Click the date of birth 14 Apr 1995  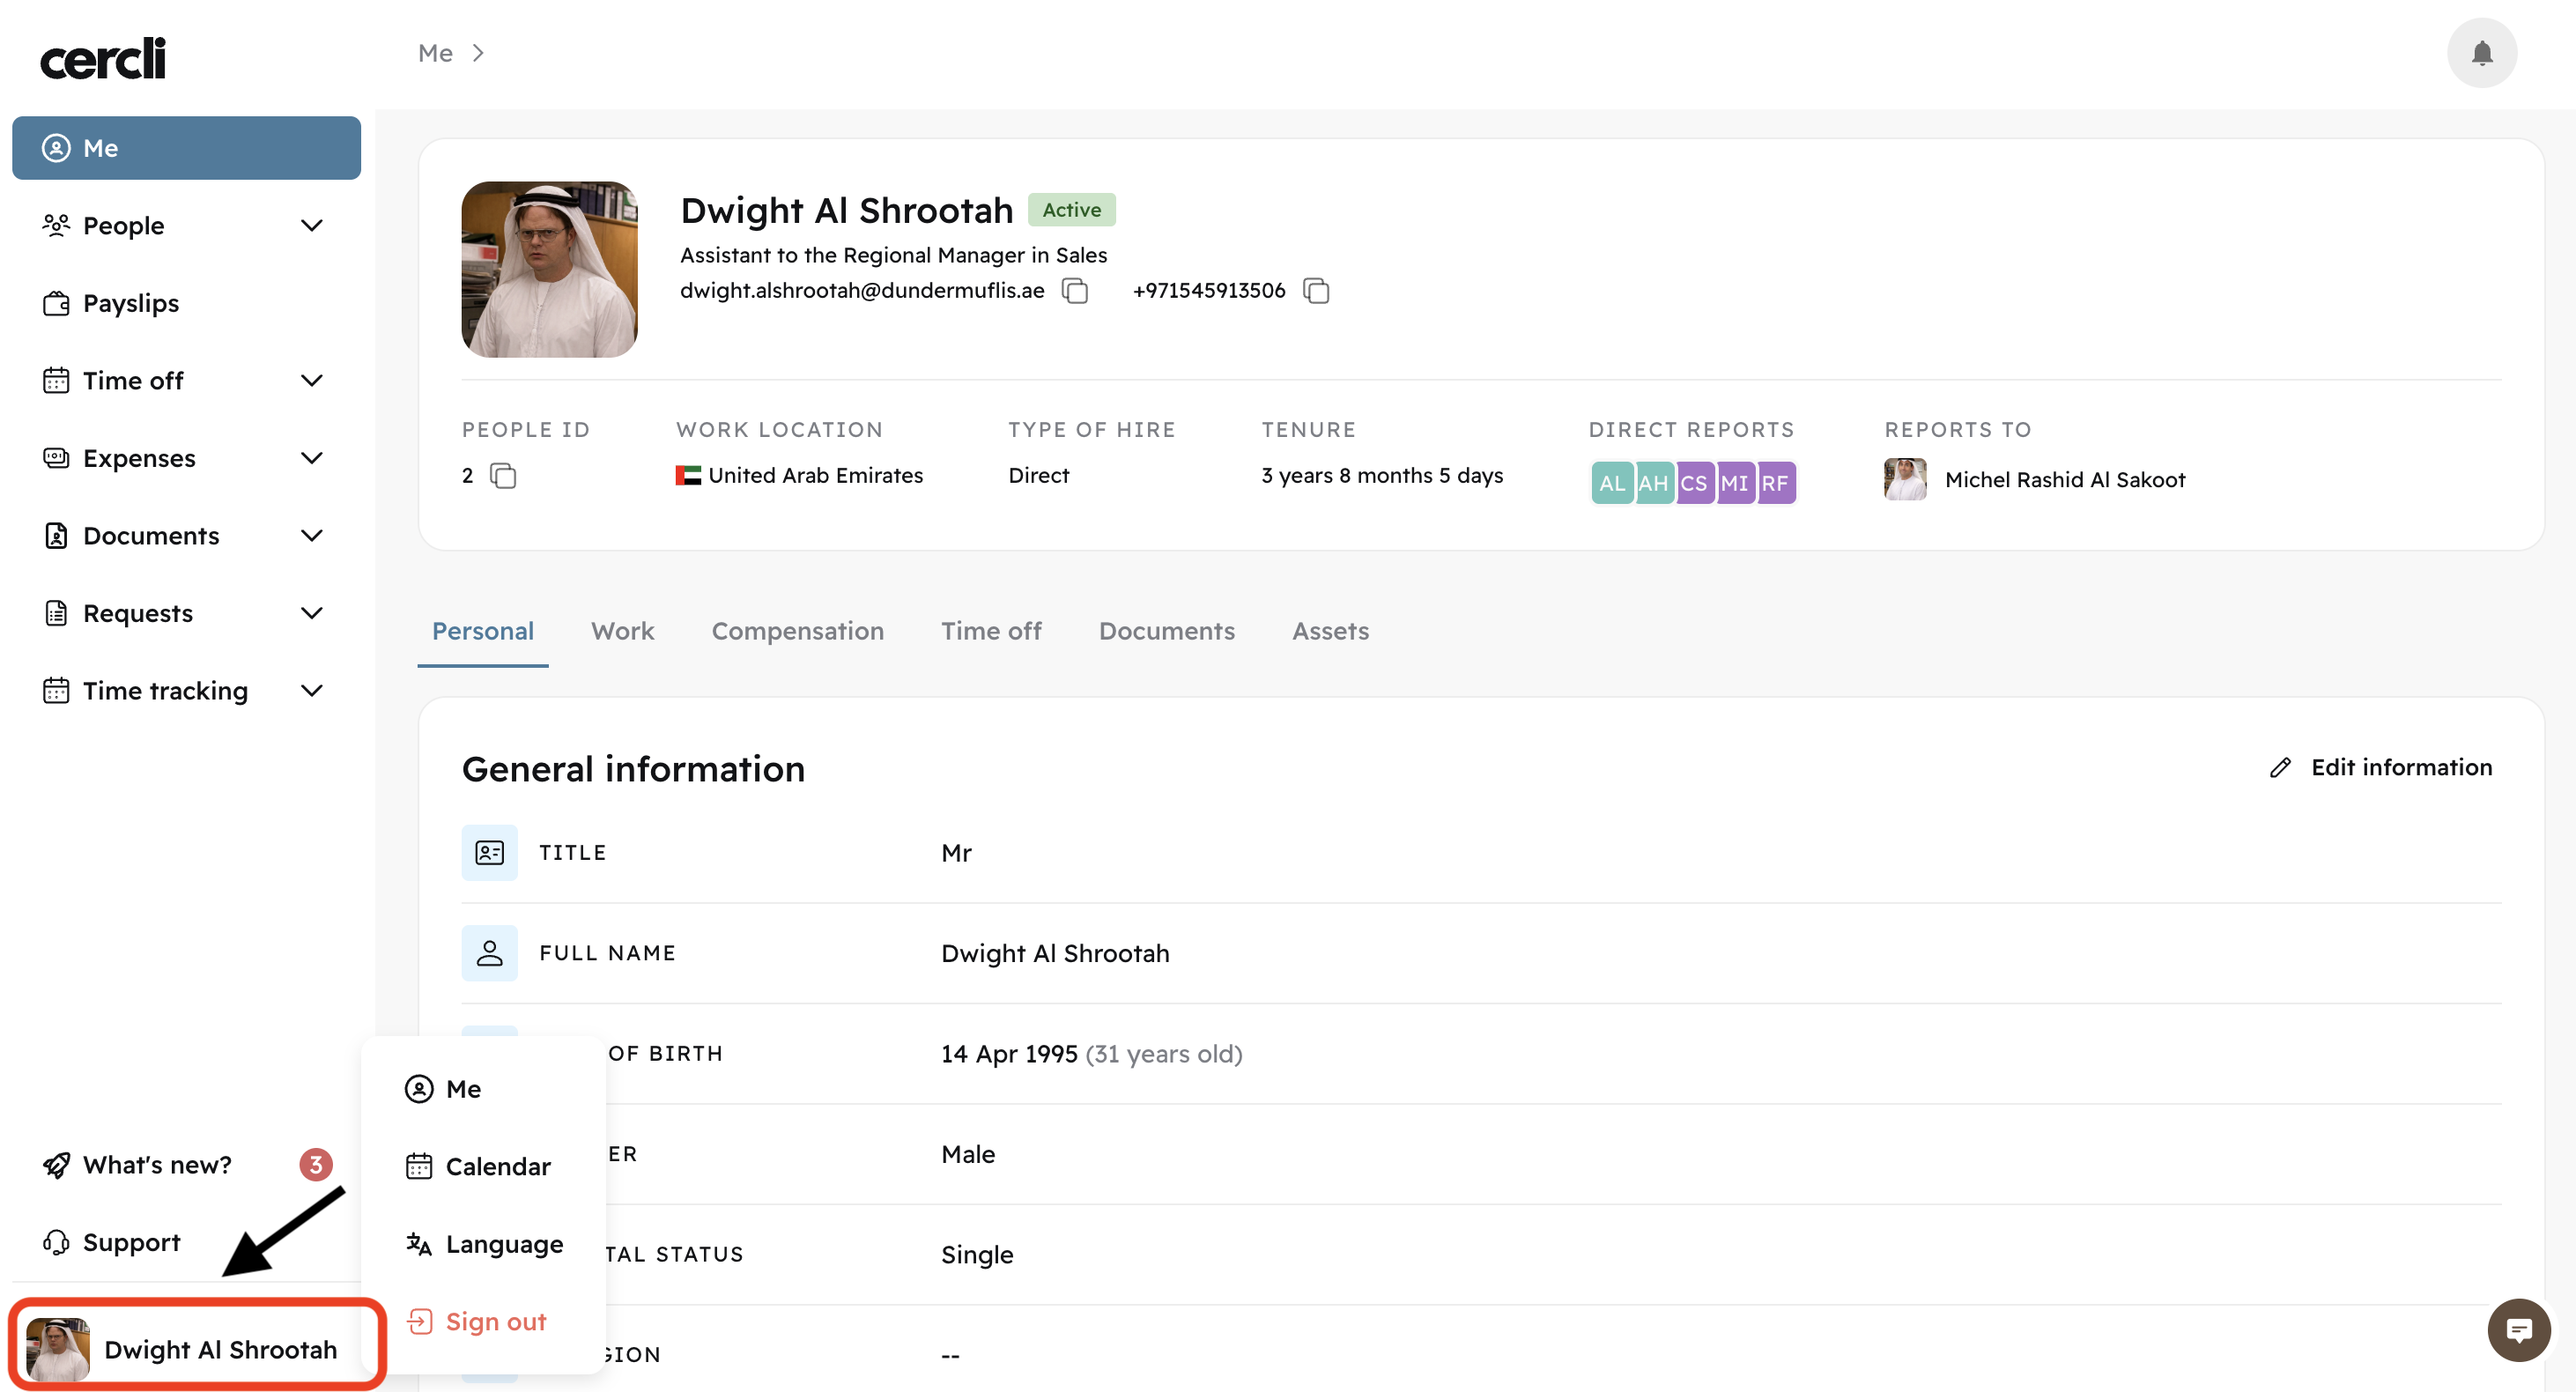tap(1009, 1054)
